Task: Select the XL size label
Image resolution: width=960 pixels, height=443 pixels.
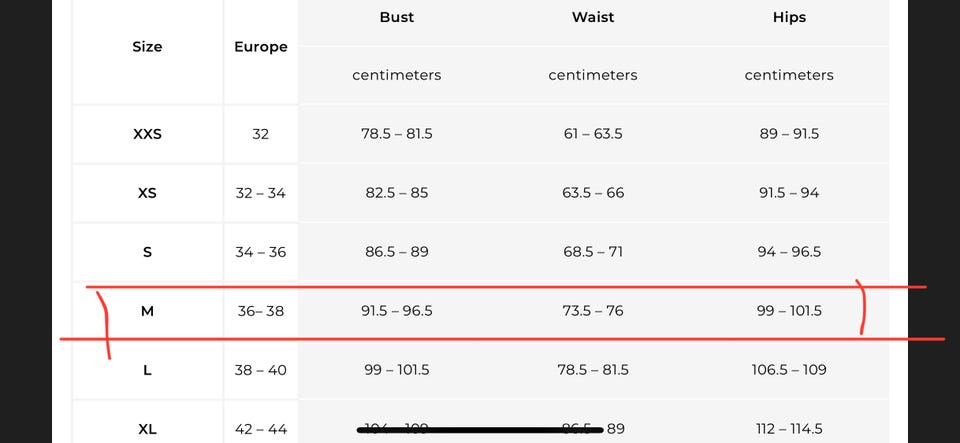Action: coord(147,429)
